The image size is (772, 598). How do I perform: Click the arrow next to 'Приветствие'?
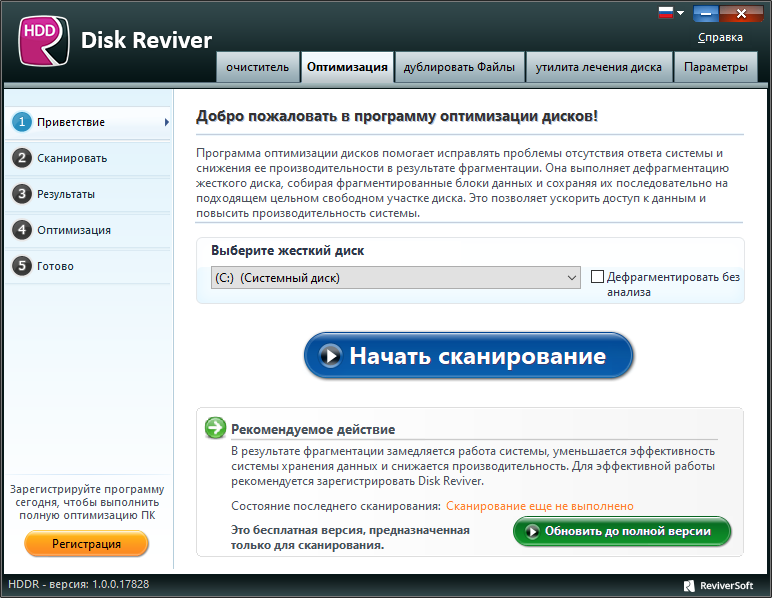pos(167,122)
